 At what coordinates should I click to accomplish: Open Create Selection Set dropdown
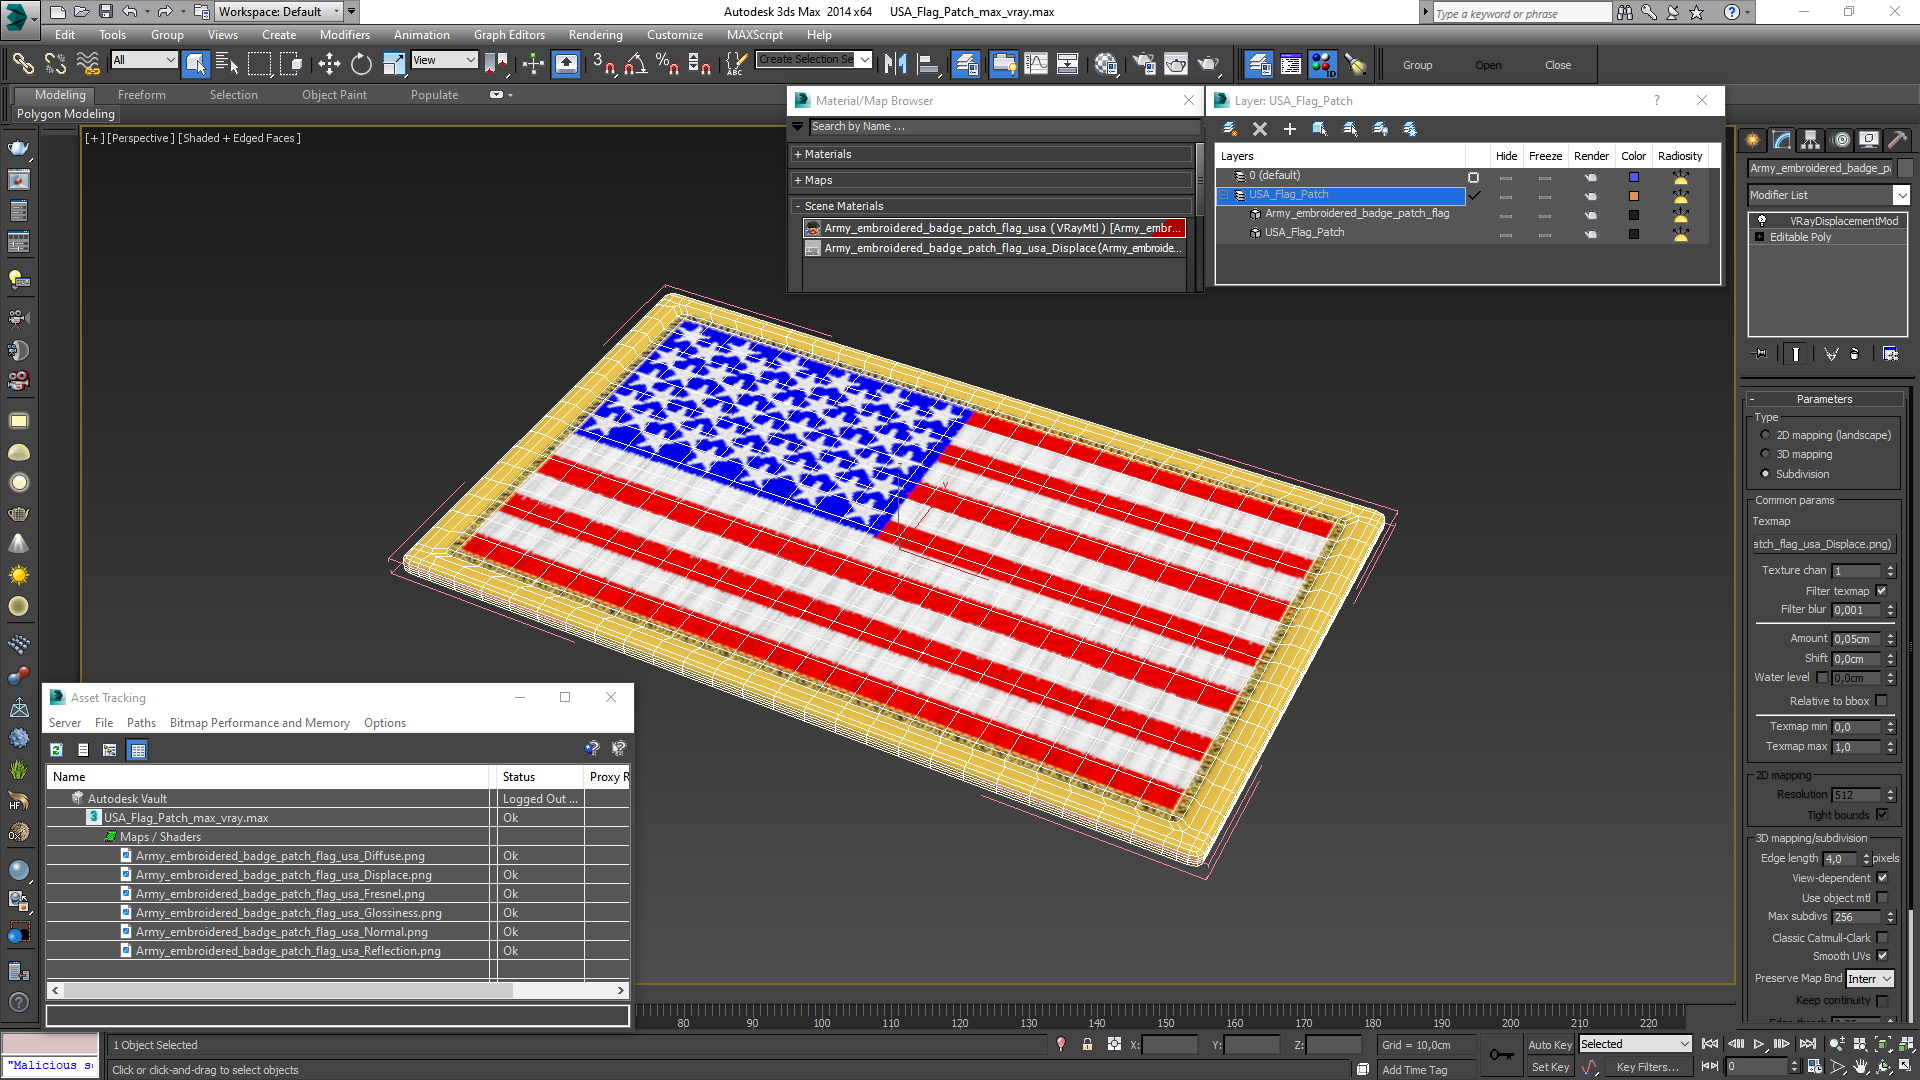pyautogui.click(x=814, y=60)
